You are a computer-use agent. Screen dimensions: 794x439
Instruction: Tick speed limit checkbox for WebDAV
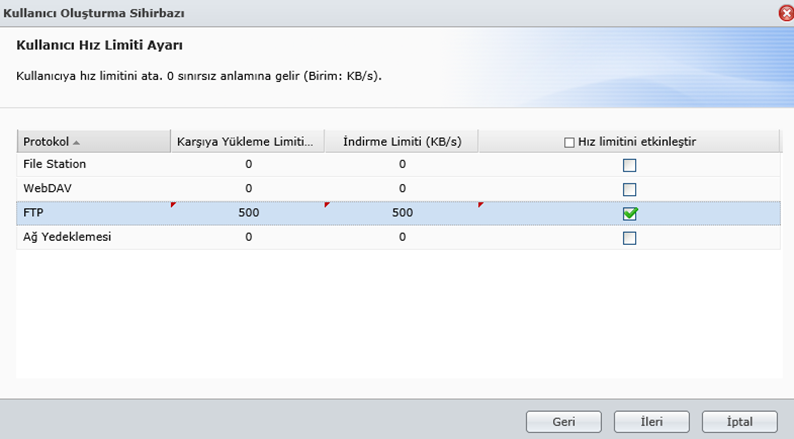click(x=629, y=189)
